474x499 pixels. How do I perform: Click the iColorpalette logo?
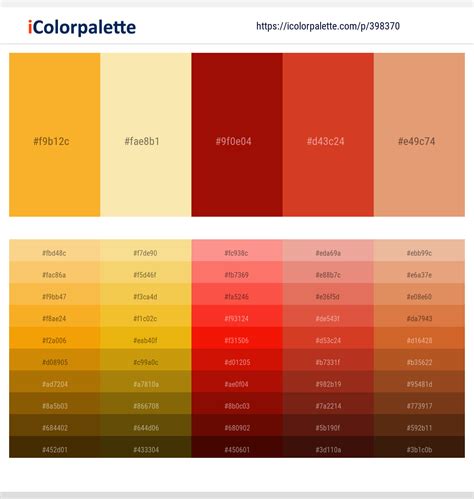82,27
